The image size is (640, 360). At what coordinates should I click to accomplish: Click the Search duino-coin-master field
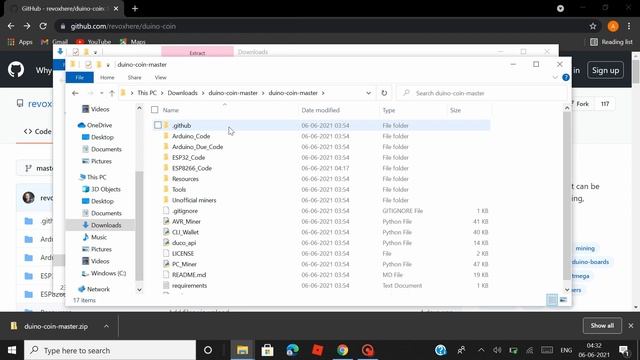click(x=482, y=93)
